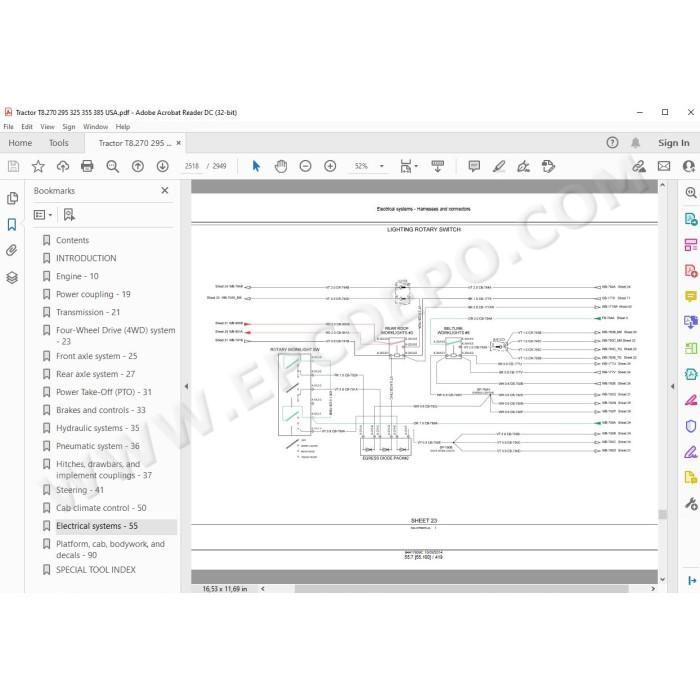Open More Tools wrench icon
This screenshot has width=700, height=700.
pos(691,504)
